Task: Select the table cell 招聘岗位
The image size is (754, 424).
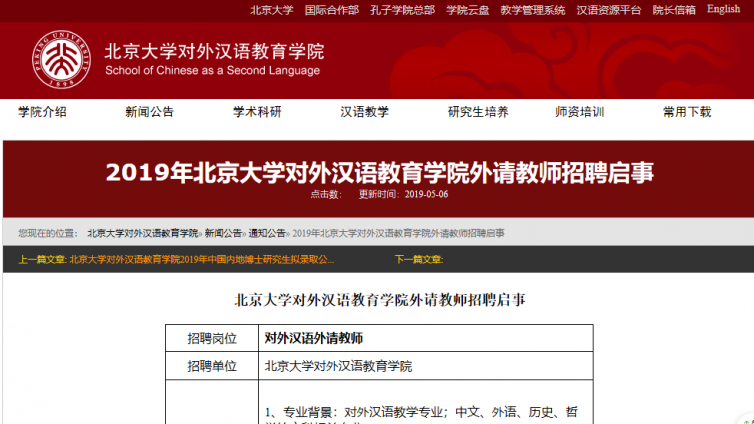Action: (212, 338)
